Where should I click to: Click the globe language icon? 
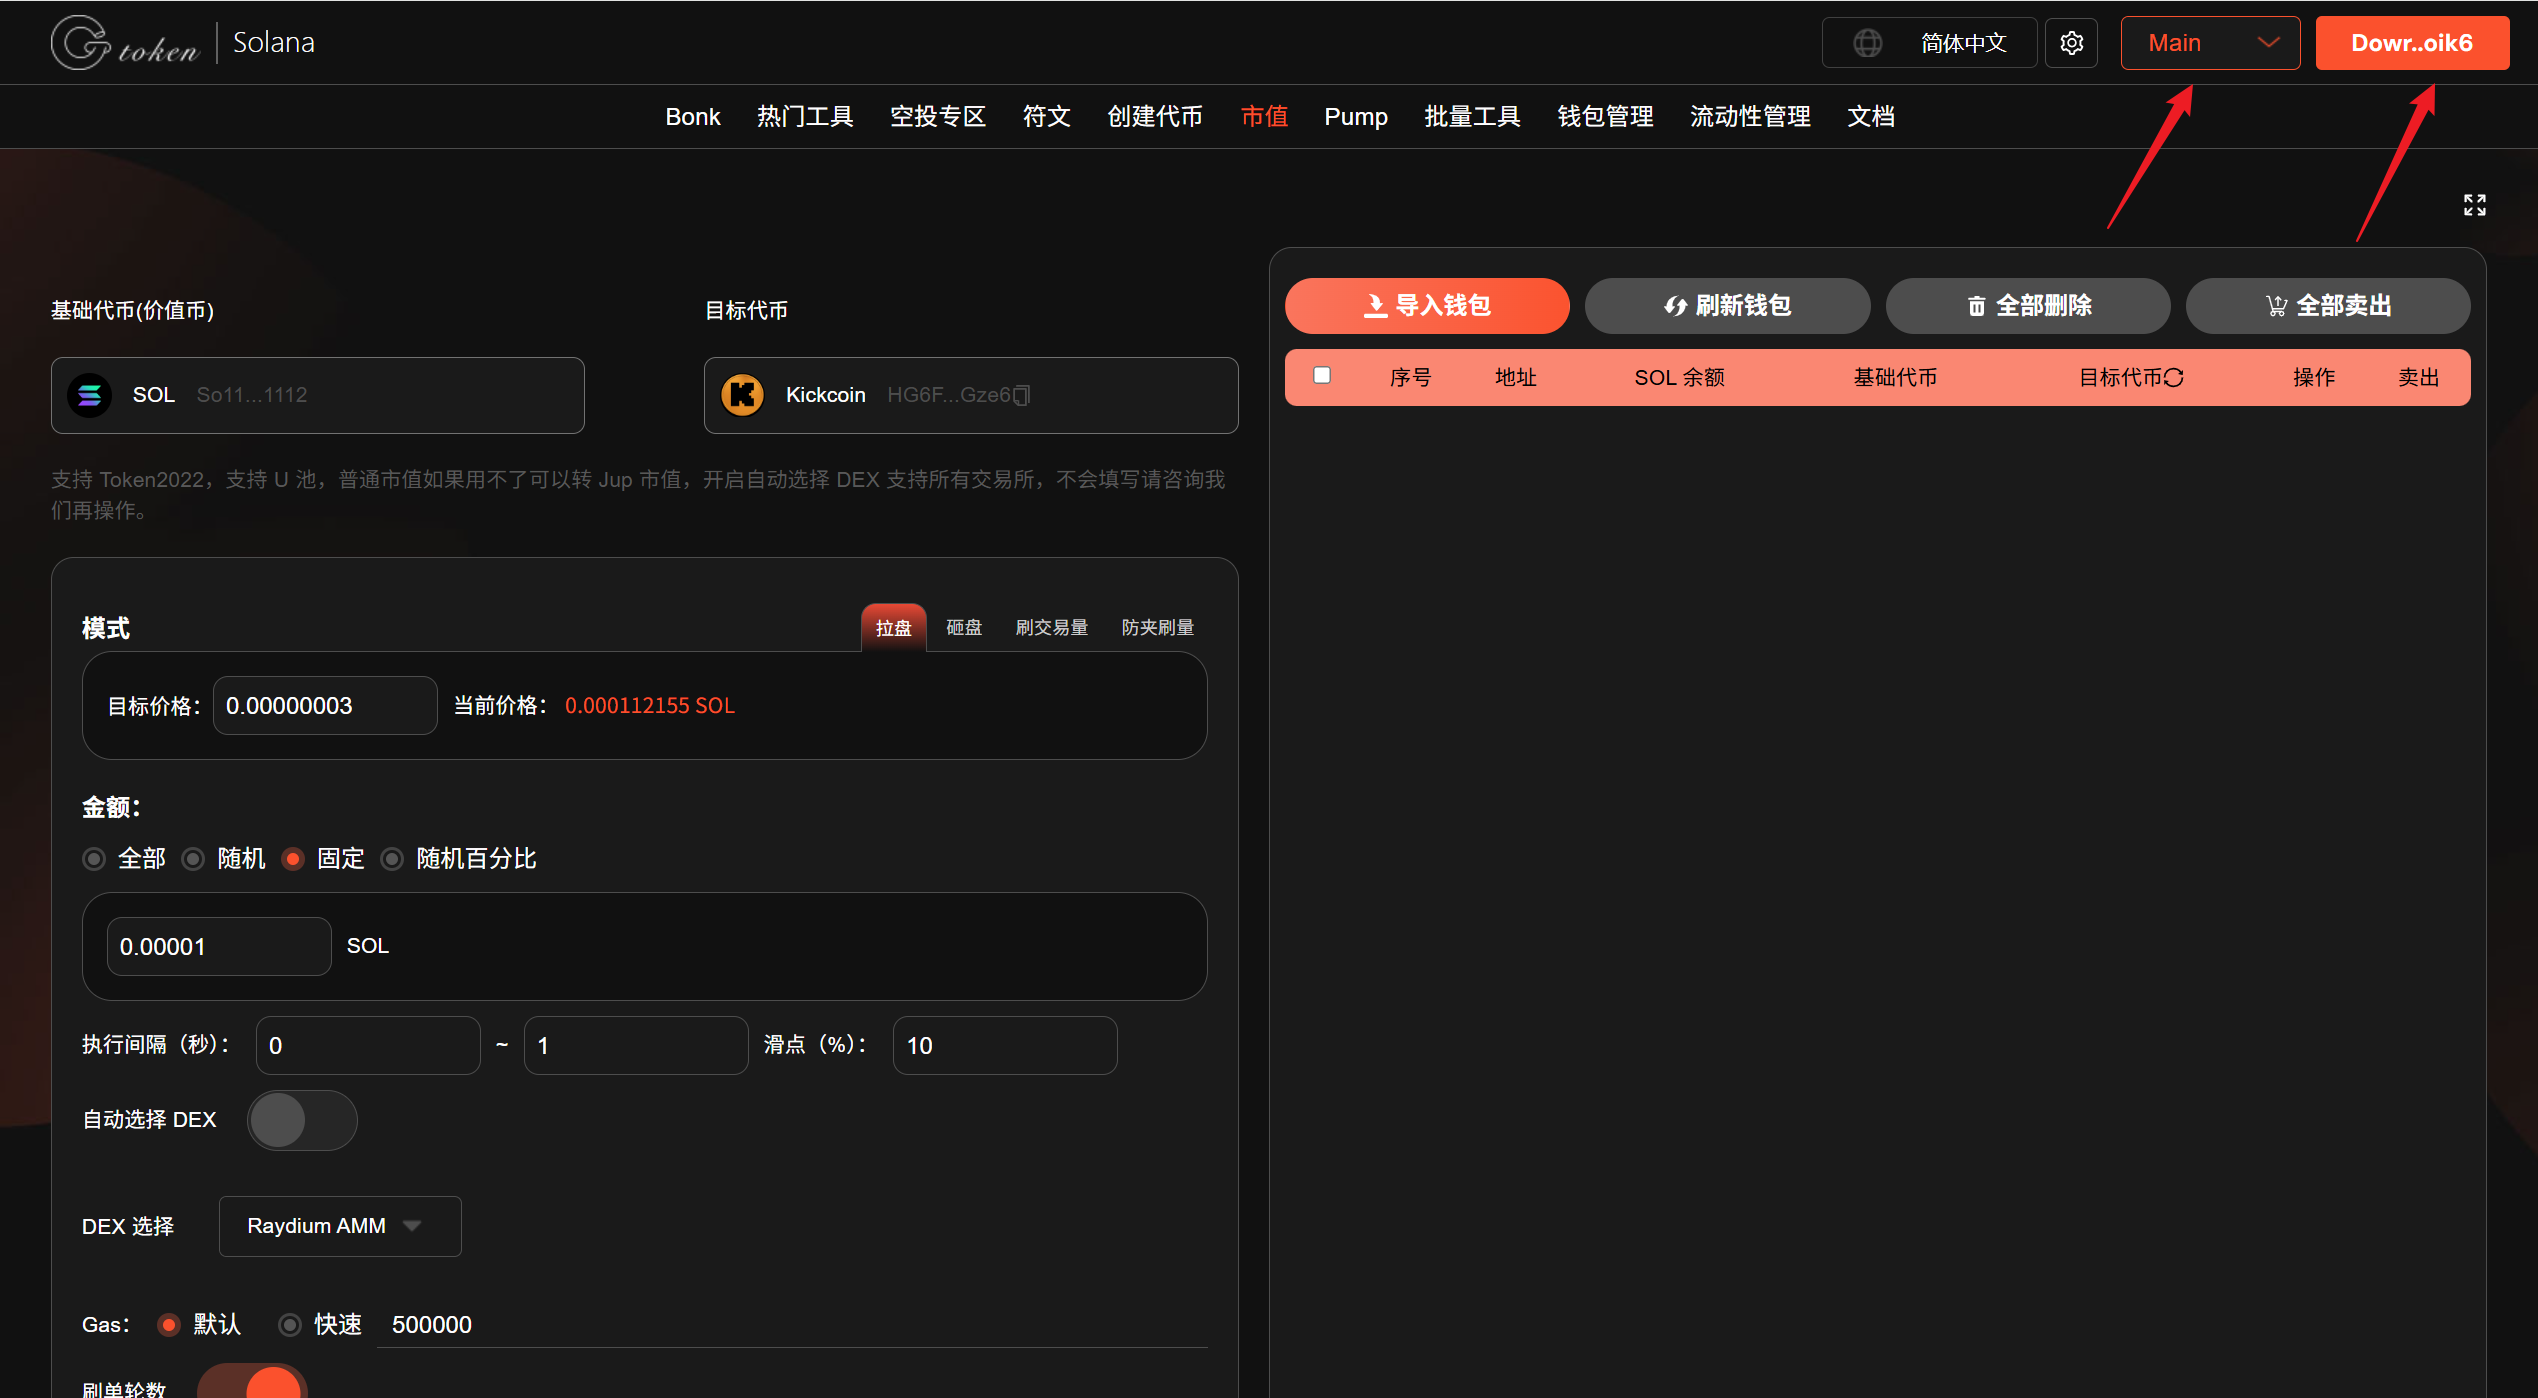click(x=1867, y=43)
